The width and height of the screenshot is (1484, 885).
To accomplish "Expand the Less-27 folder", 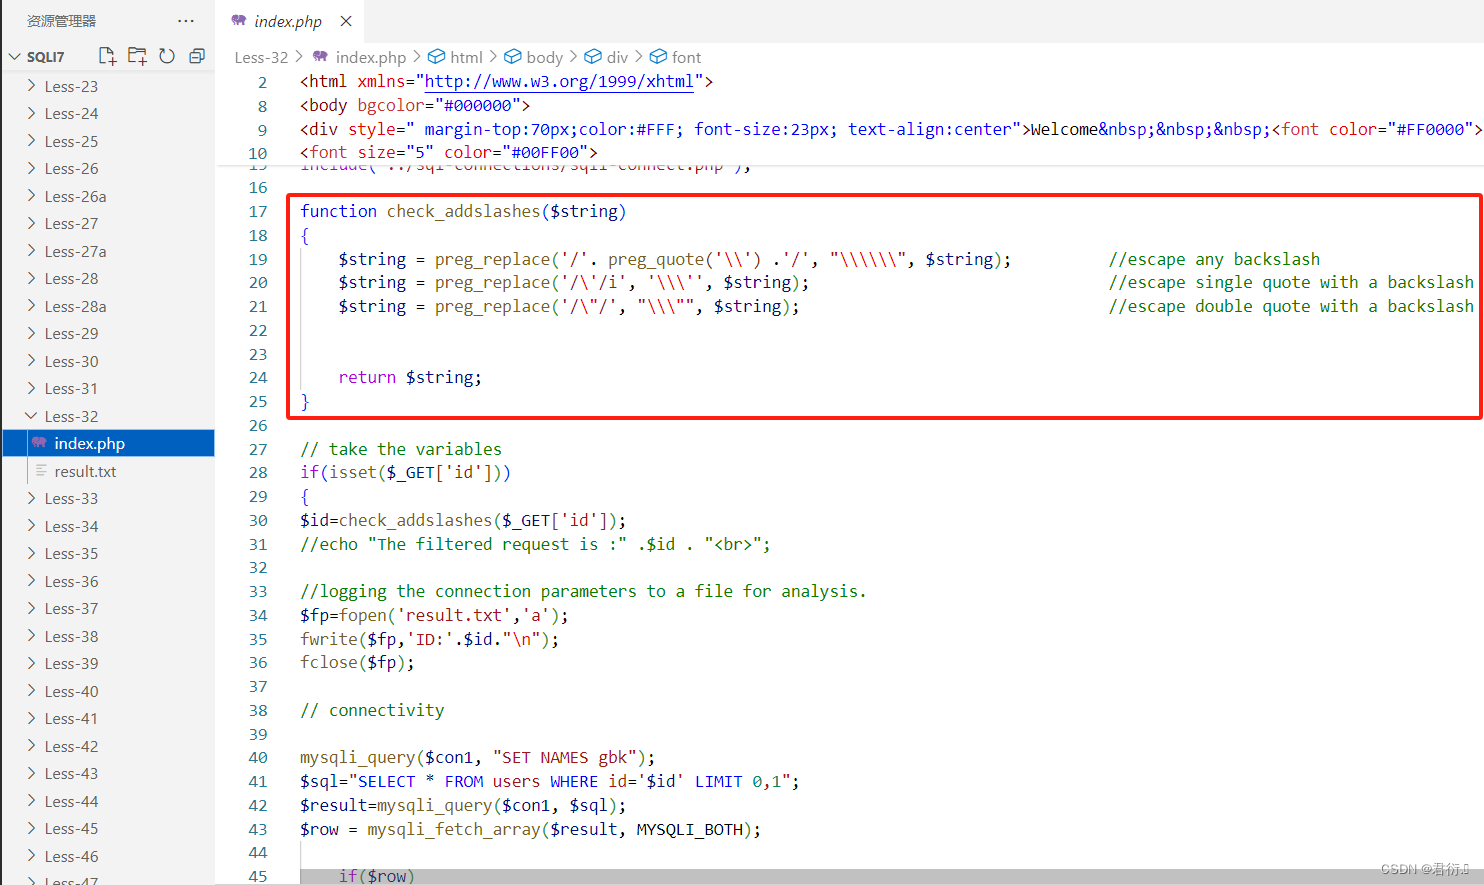I will [x=107, y=223].
